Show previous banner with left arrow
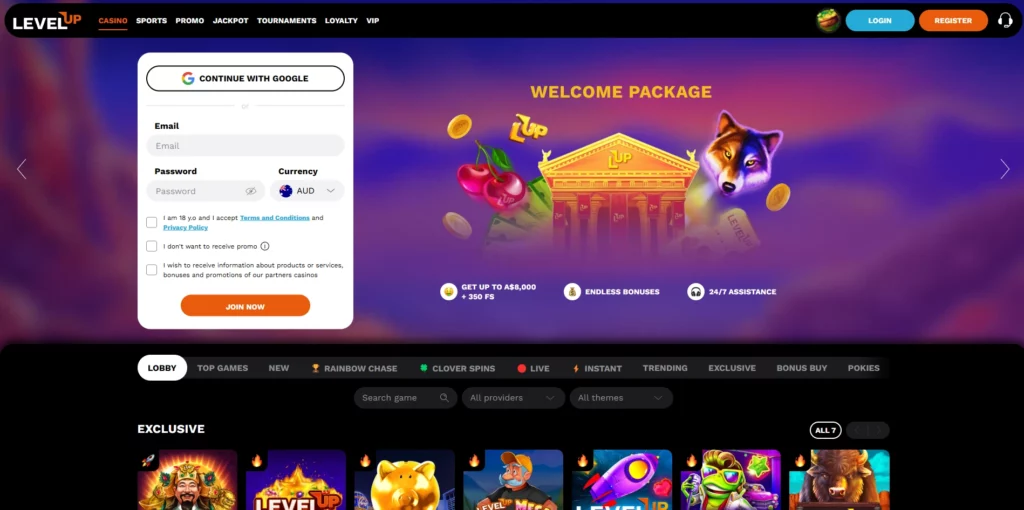This screenshot has height=510, width=1024. tap(22, 169)
